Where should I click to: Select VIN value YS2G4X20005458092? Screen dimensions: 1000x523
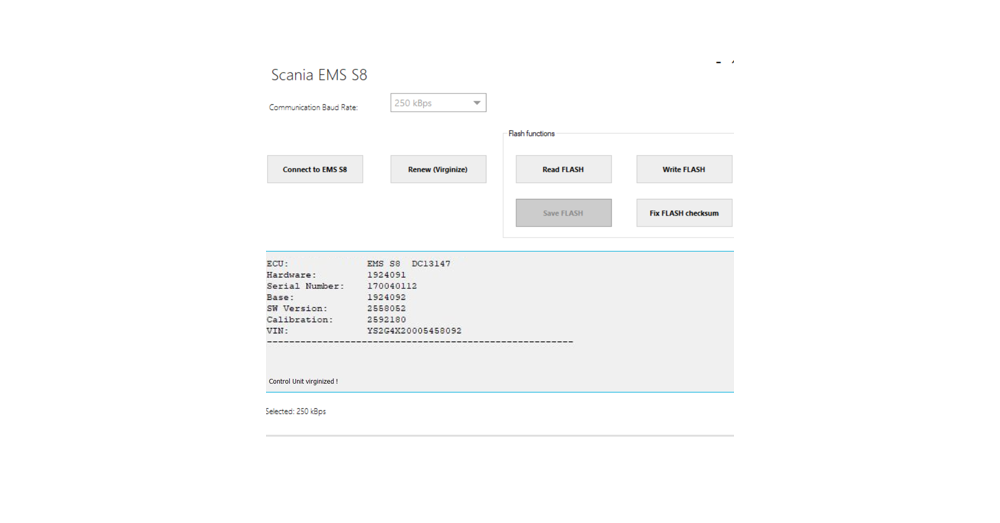point(414,331)
